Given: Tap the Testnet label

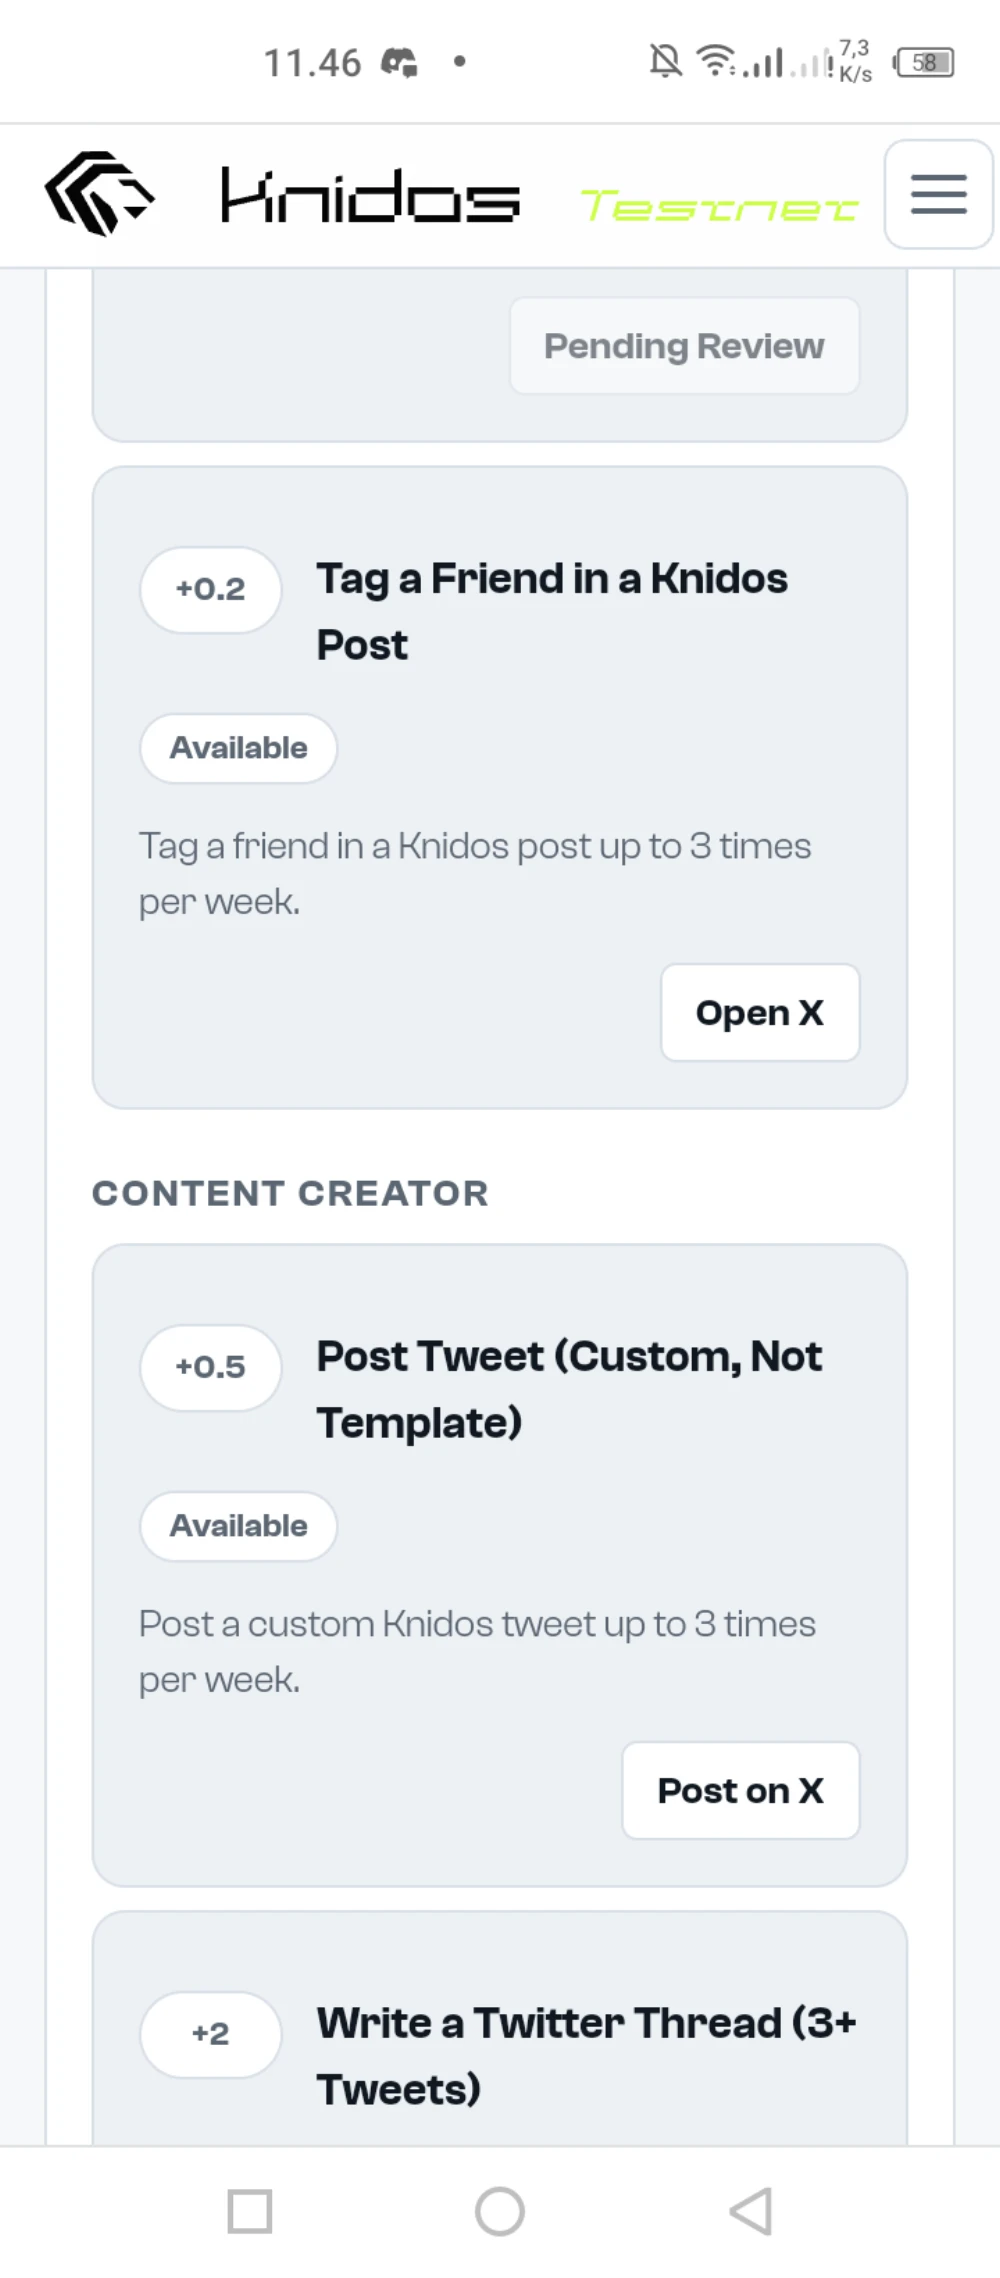Looking at the screenshot, I should pyautogui.click(x=719, y=206).
